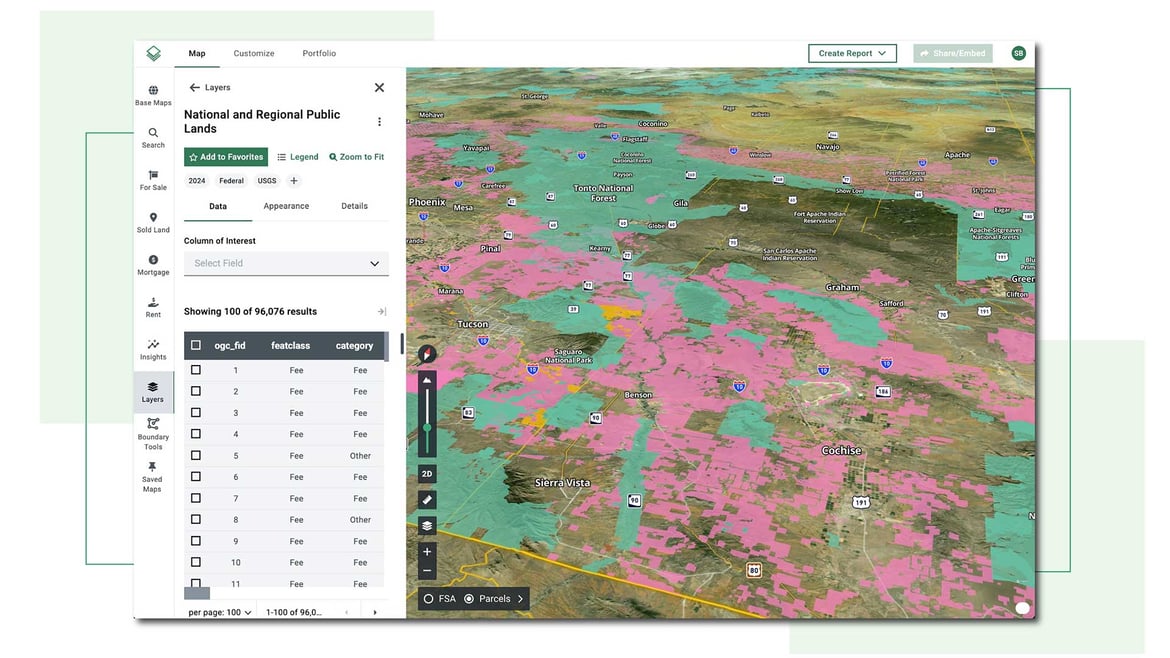Select the measuring ruler tool on map
The image size is (1170, 658).
click(x=426, y=499)
